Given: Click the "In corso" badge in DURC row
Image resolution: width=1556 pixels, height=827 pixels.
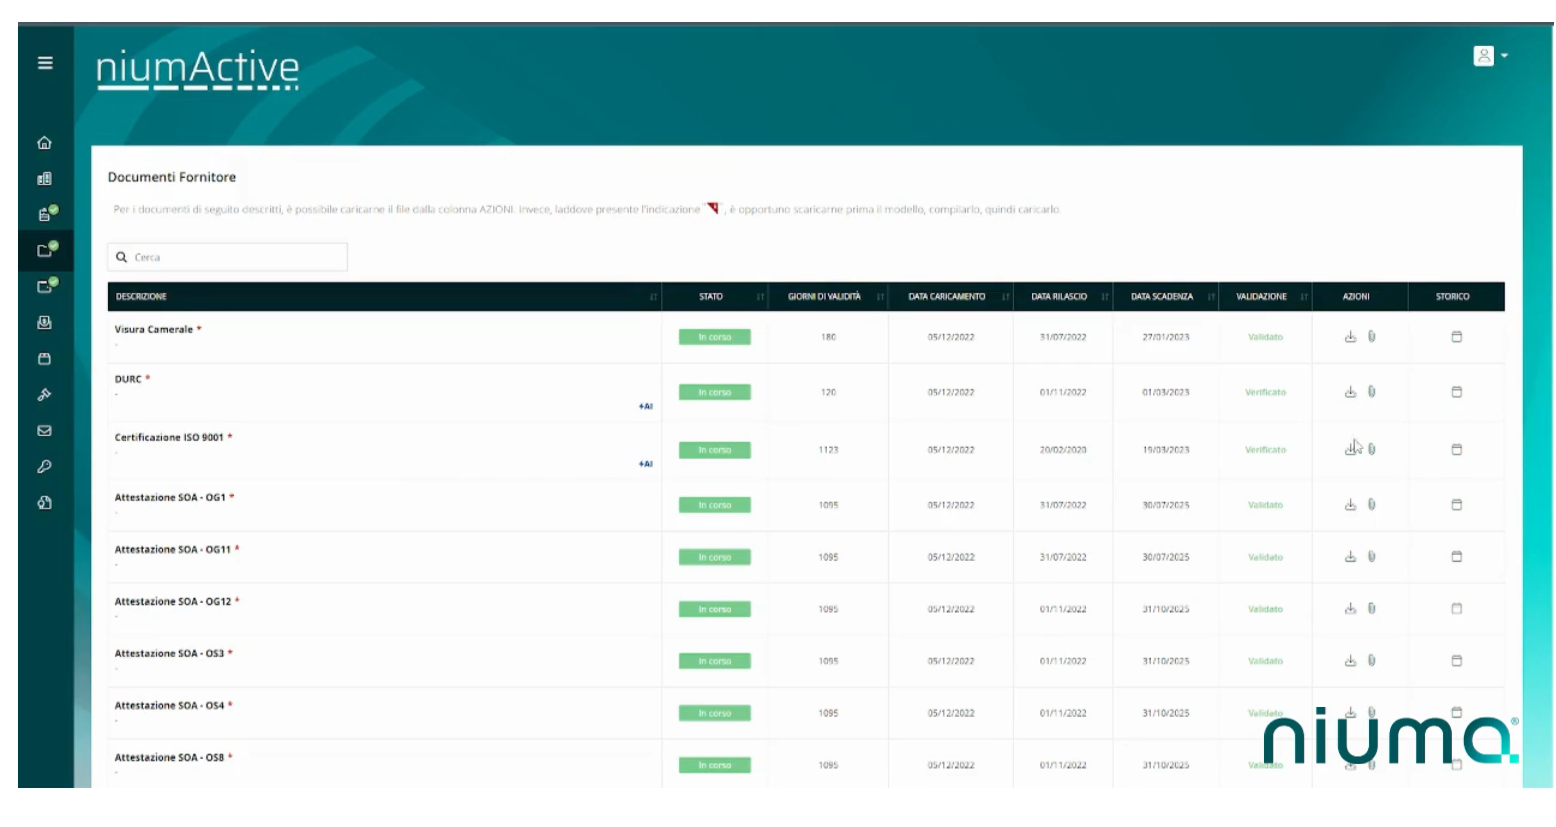Looking at the screenshot, I should click(x=715, y=392).
